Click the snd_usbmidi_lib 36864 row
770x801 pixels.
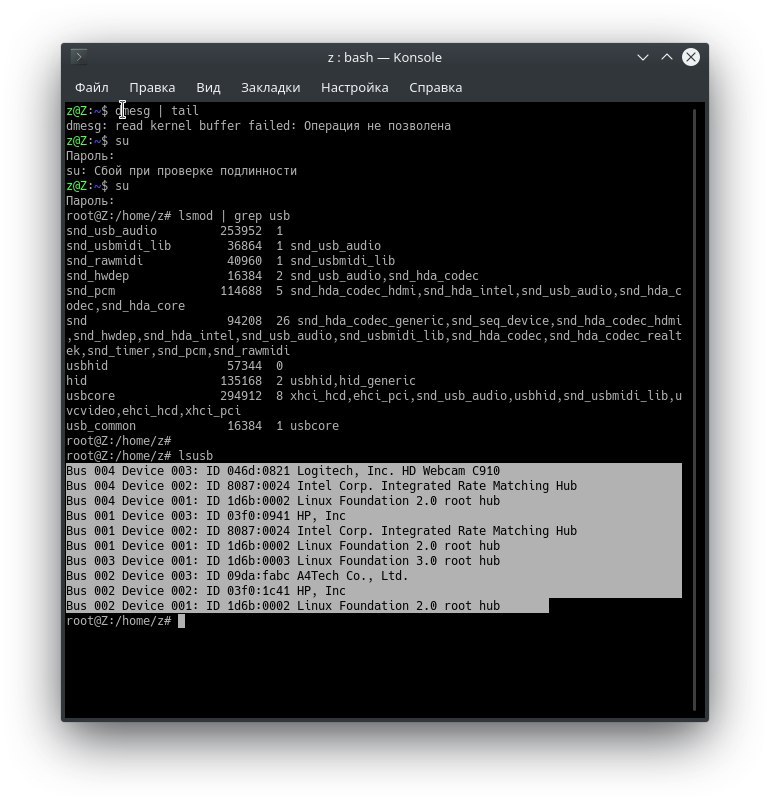point(223,246)
